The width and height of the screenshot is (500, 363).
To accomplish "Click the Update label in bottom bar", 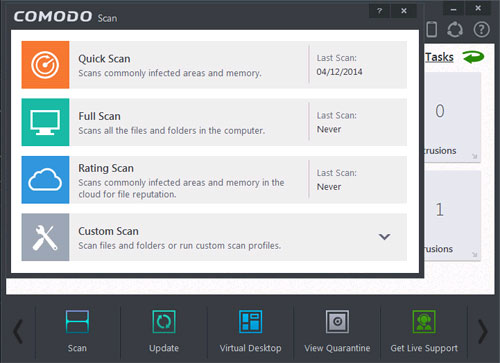I will pyautogui.click(x=164, y=348).
